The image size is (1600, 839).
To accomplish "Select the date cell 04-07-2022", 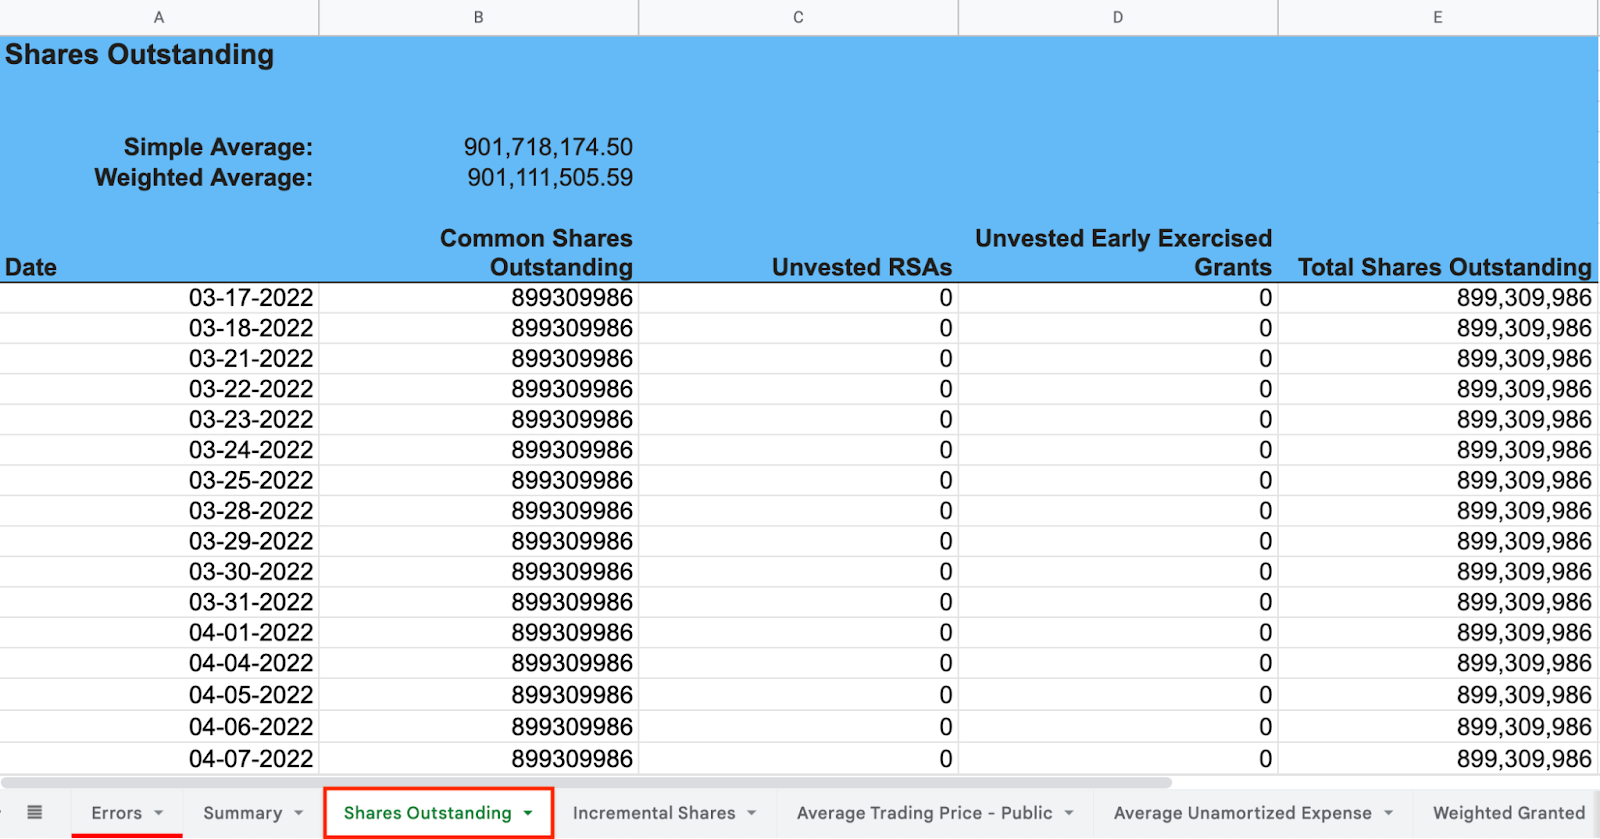I will [x=159, y=759].
